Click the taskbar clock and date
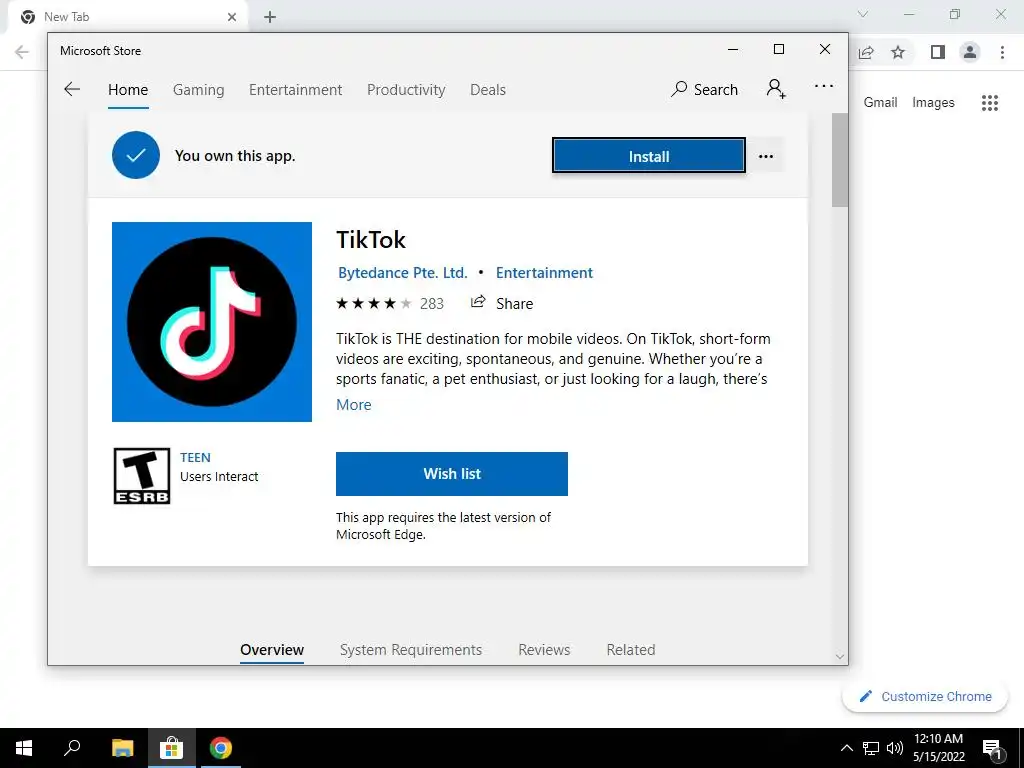Viewport: 1024px width, 768px height. coord(938,748)
